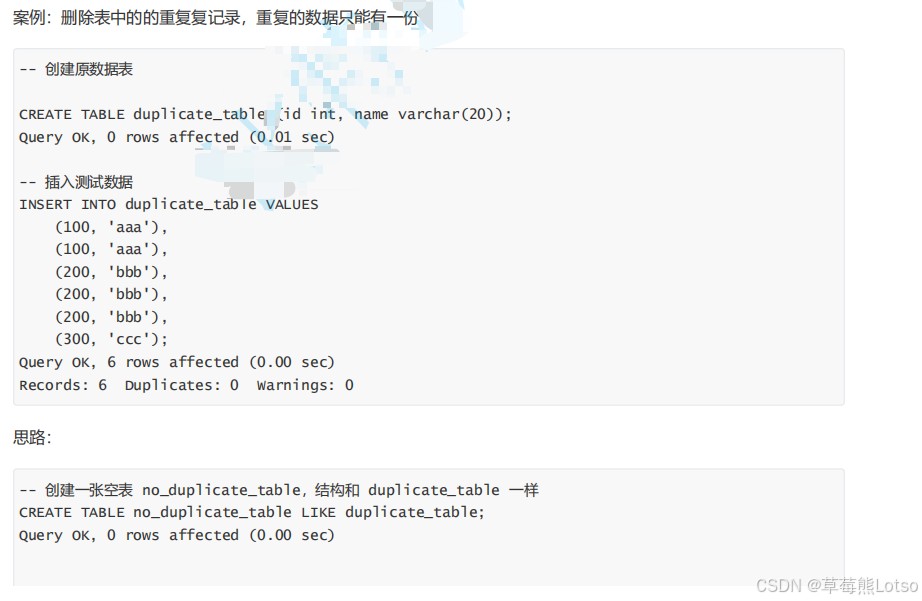
Task: Click the comment about 创建一张空表 no_duplicate_table
Action: click(279, 490)
